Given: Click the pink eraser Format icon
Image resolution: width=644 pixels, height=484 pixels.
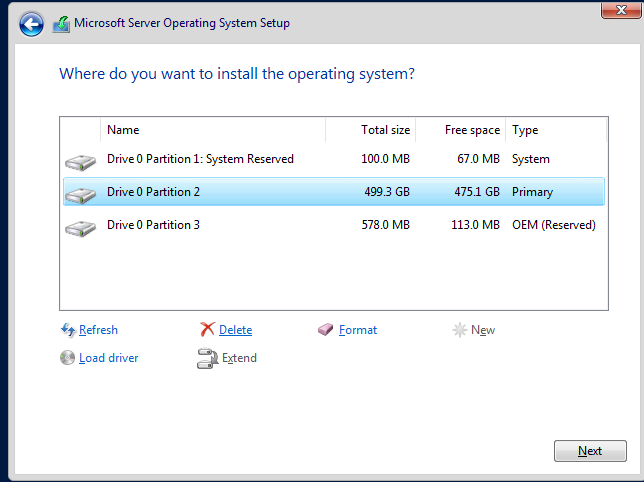Looking at the screenshot, I should tap(326, 330).
